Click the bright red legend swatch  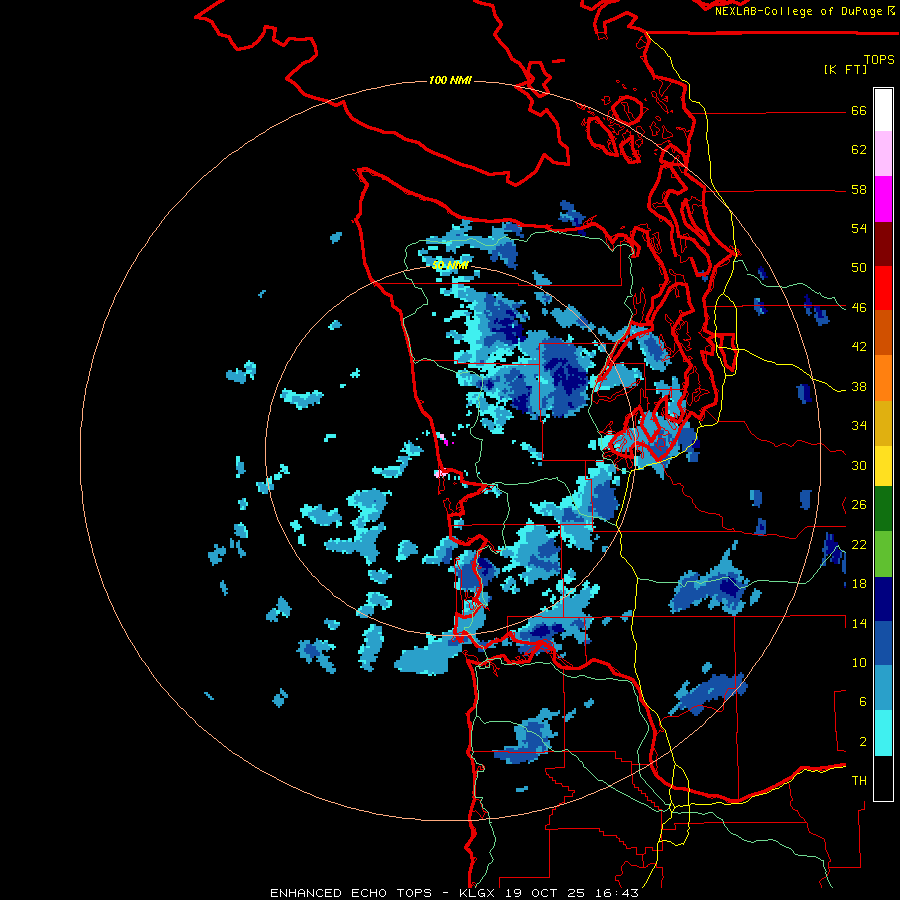click(x=883, y=288)
